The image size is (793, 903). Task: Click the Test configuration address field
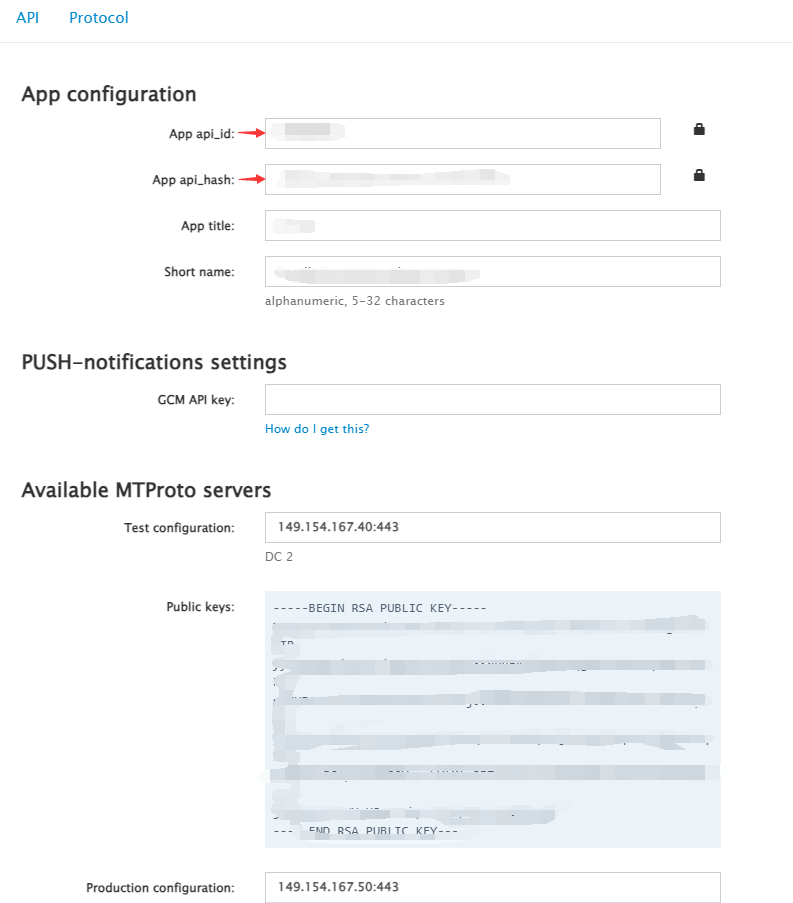point(492,527)
